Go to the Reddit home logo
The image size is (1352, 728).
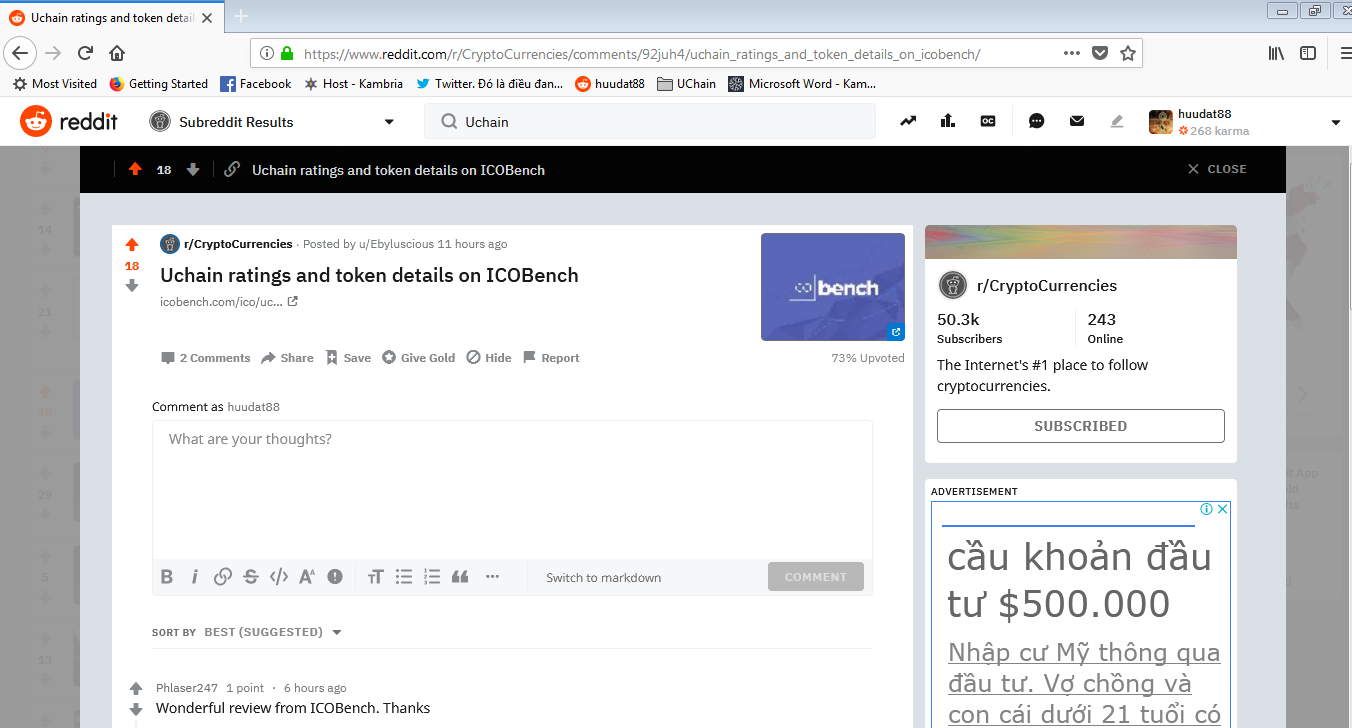(69, 122)
